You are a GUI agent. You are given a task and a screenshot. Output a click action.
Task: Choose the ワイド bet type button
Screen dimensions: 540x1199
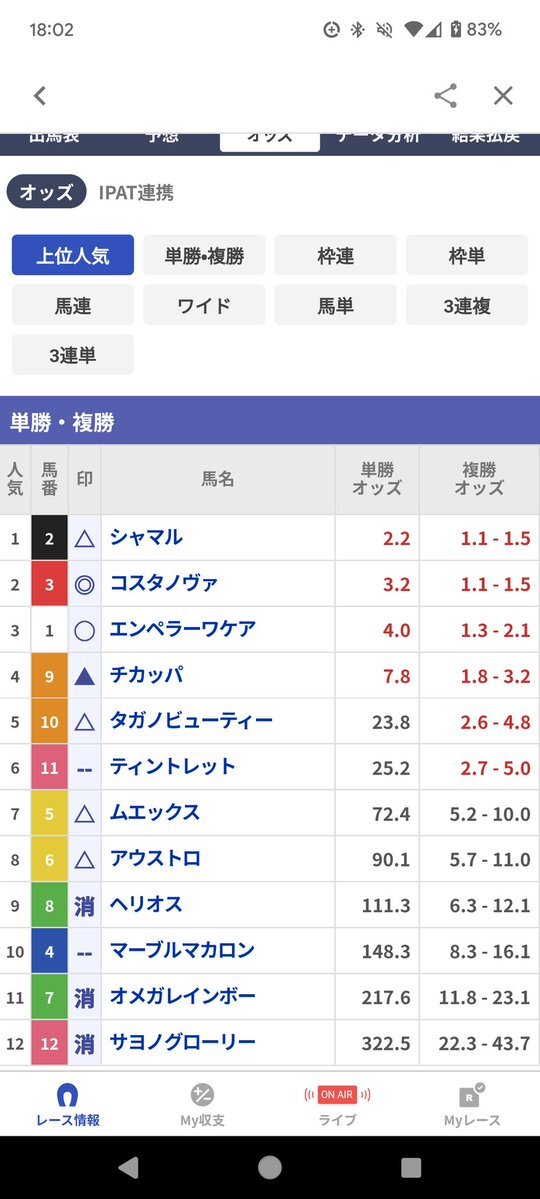pos(204,305)
